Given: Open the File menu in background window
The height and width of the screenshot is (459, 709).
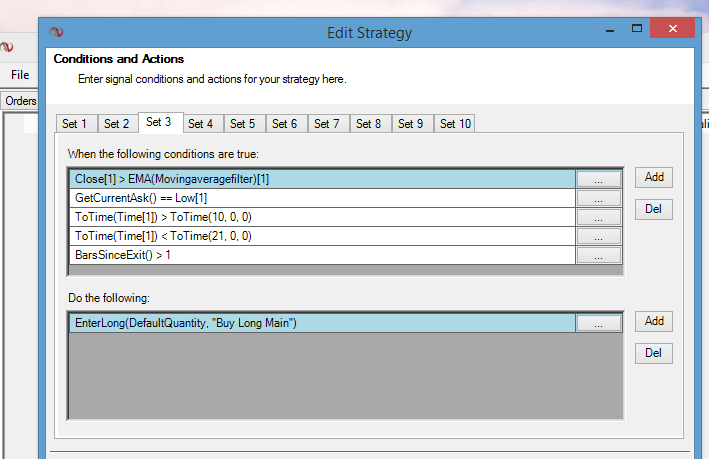Looking at the screenshot, I should [20, 75].
